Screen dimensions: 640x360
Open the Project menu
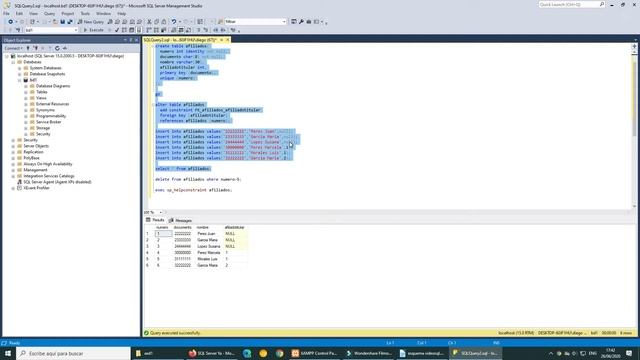click(x=68, y=13)
